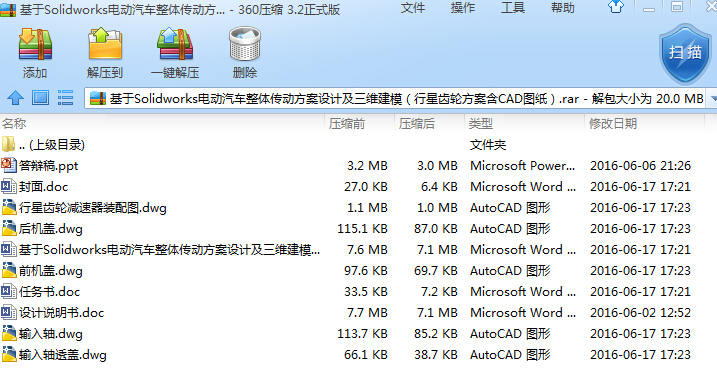Click the rar archive icon in path bar

coord(98,98)
